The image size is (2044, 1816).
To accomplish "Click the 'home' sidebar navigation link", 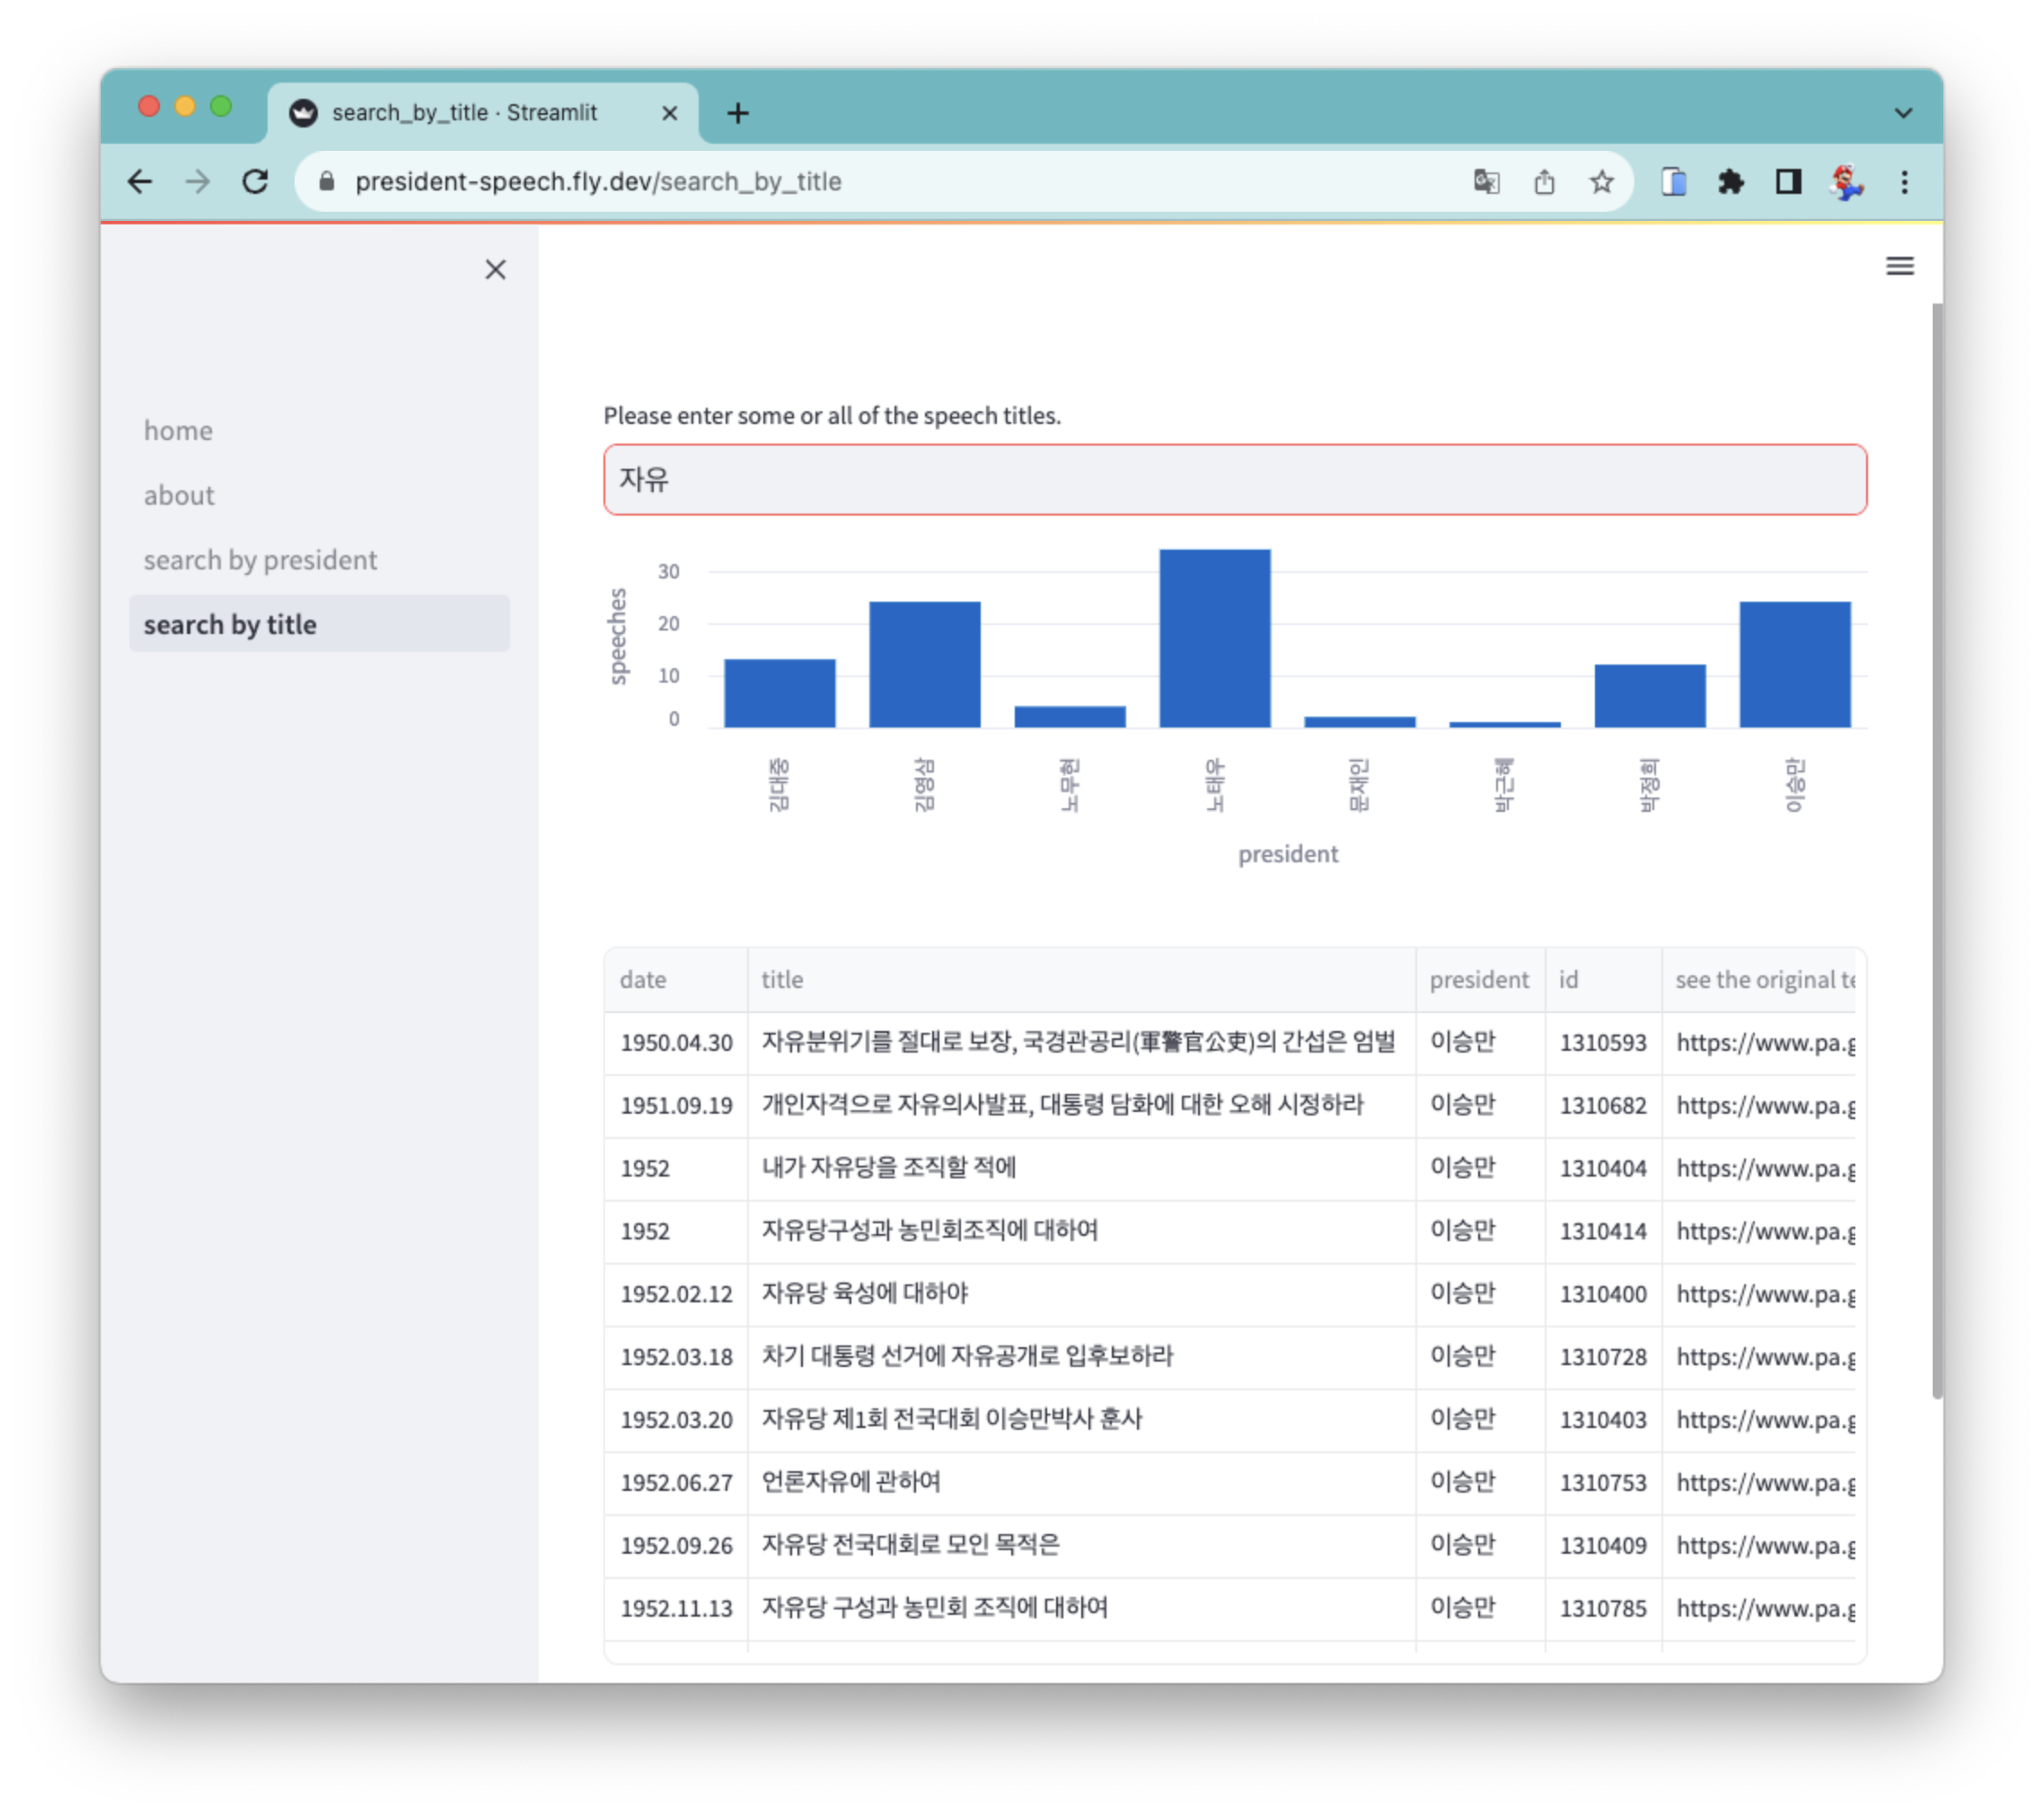I will 179,429.
